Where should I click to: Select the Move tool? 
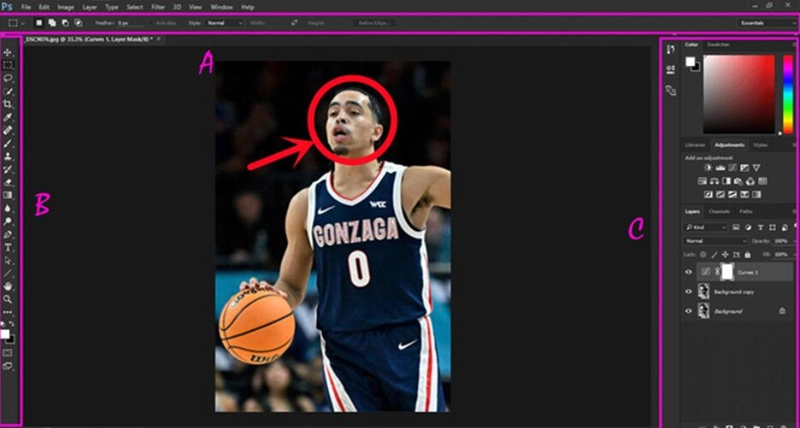(x=9, y=51)
